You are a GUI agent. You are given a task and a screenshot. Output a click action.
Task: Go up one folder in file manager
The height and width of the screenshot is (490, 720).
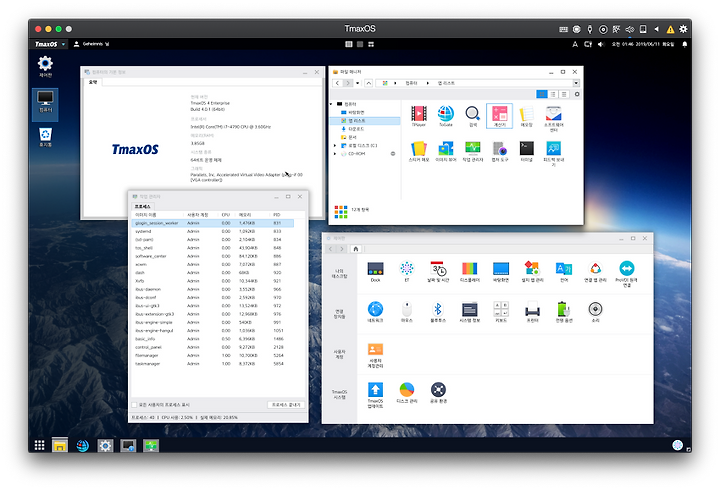click(369, 83)
